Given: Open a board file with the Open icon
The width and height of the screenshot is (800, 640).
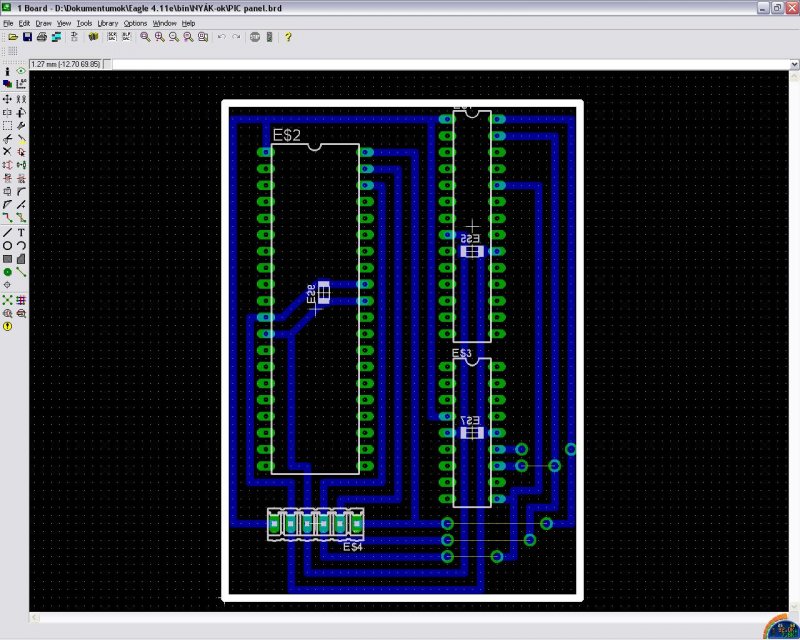Looking at the screenshot, I should point(13,37).
